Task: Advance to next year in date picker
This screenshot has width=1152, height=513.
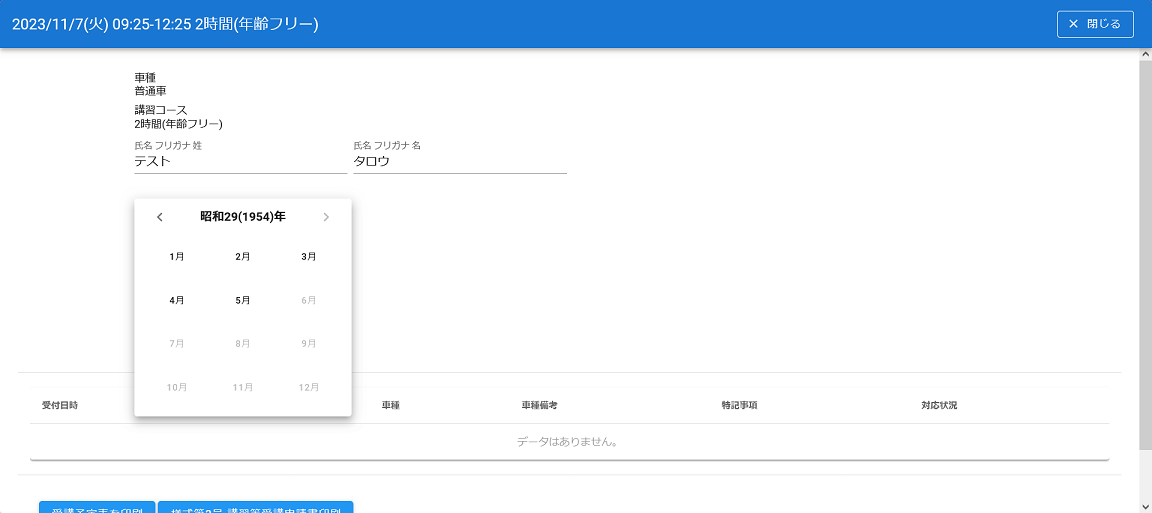Action: click(325, 217)
